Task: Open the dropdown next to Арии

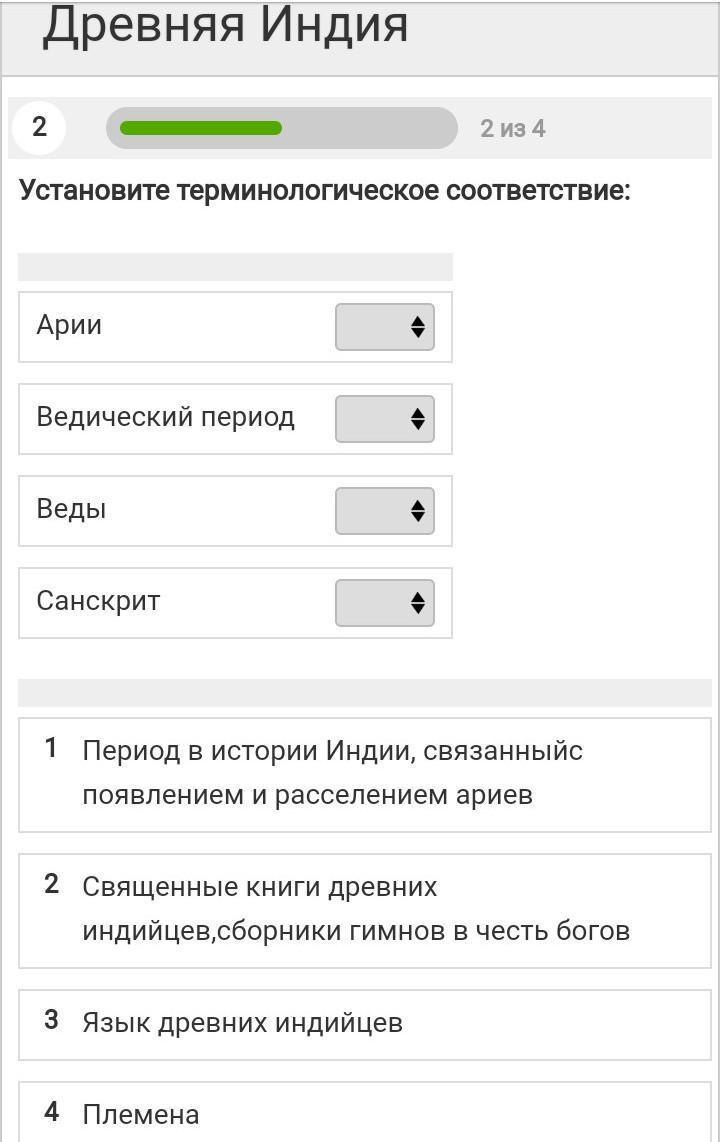Action: [385, 327]
